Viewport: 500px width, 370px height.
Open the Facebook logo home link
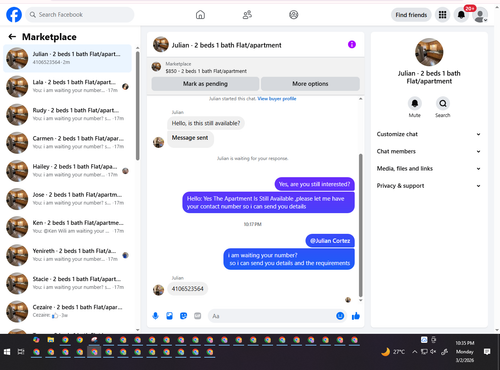tap(14, 15)
